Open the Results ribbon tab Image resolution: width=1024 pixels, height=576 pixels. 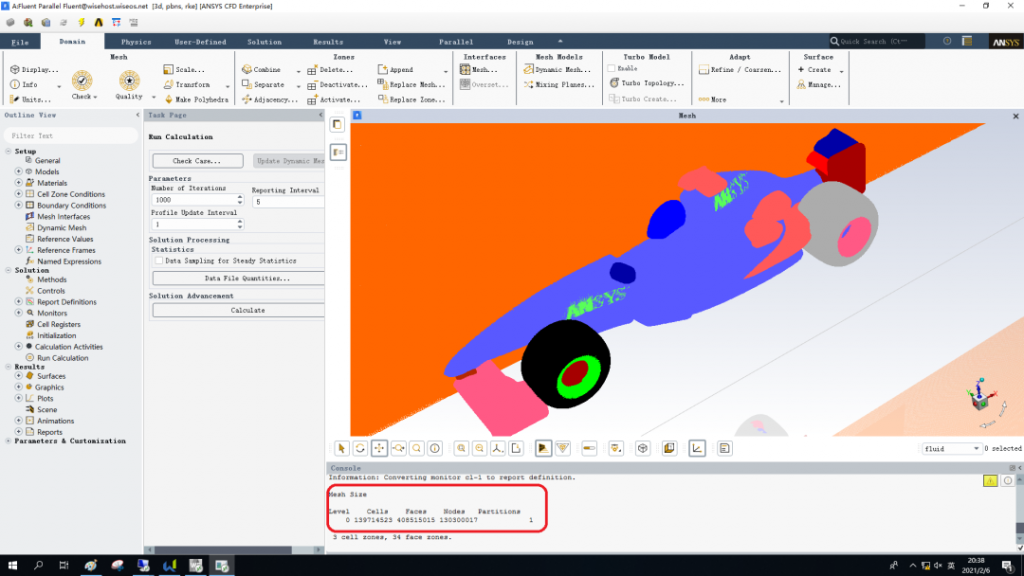pos(328,42)
